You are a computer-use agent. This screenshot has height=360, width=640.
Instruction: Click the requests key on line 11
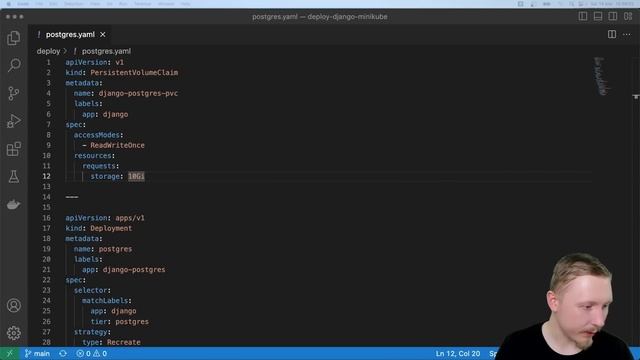point(99,166)
